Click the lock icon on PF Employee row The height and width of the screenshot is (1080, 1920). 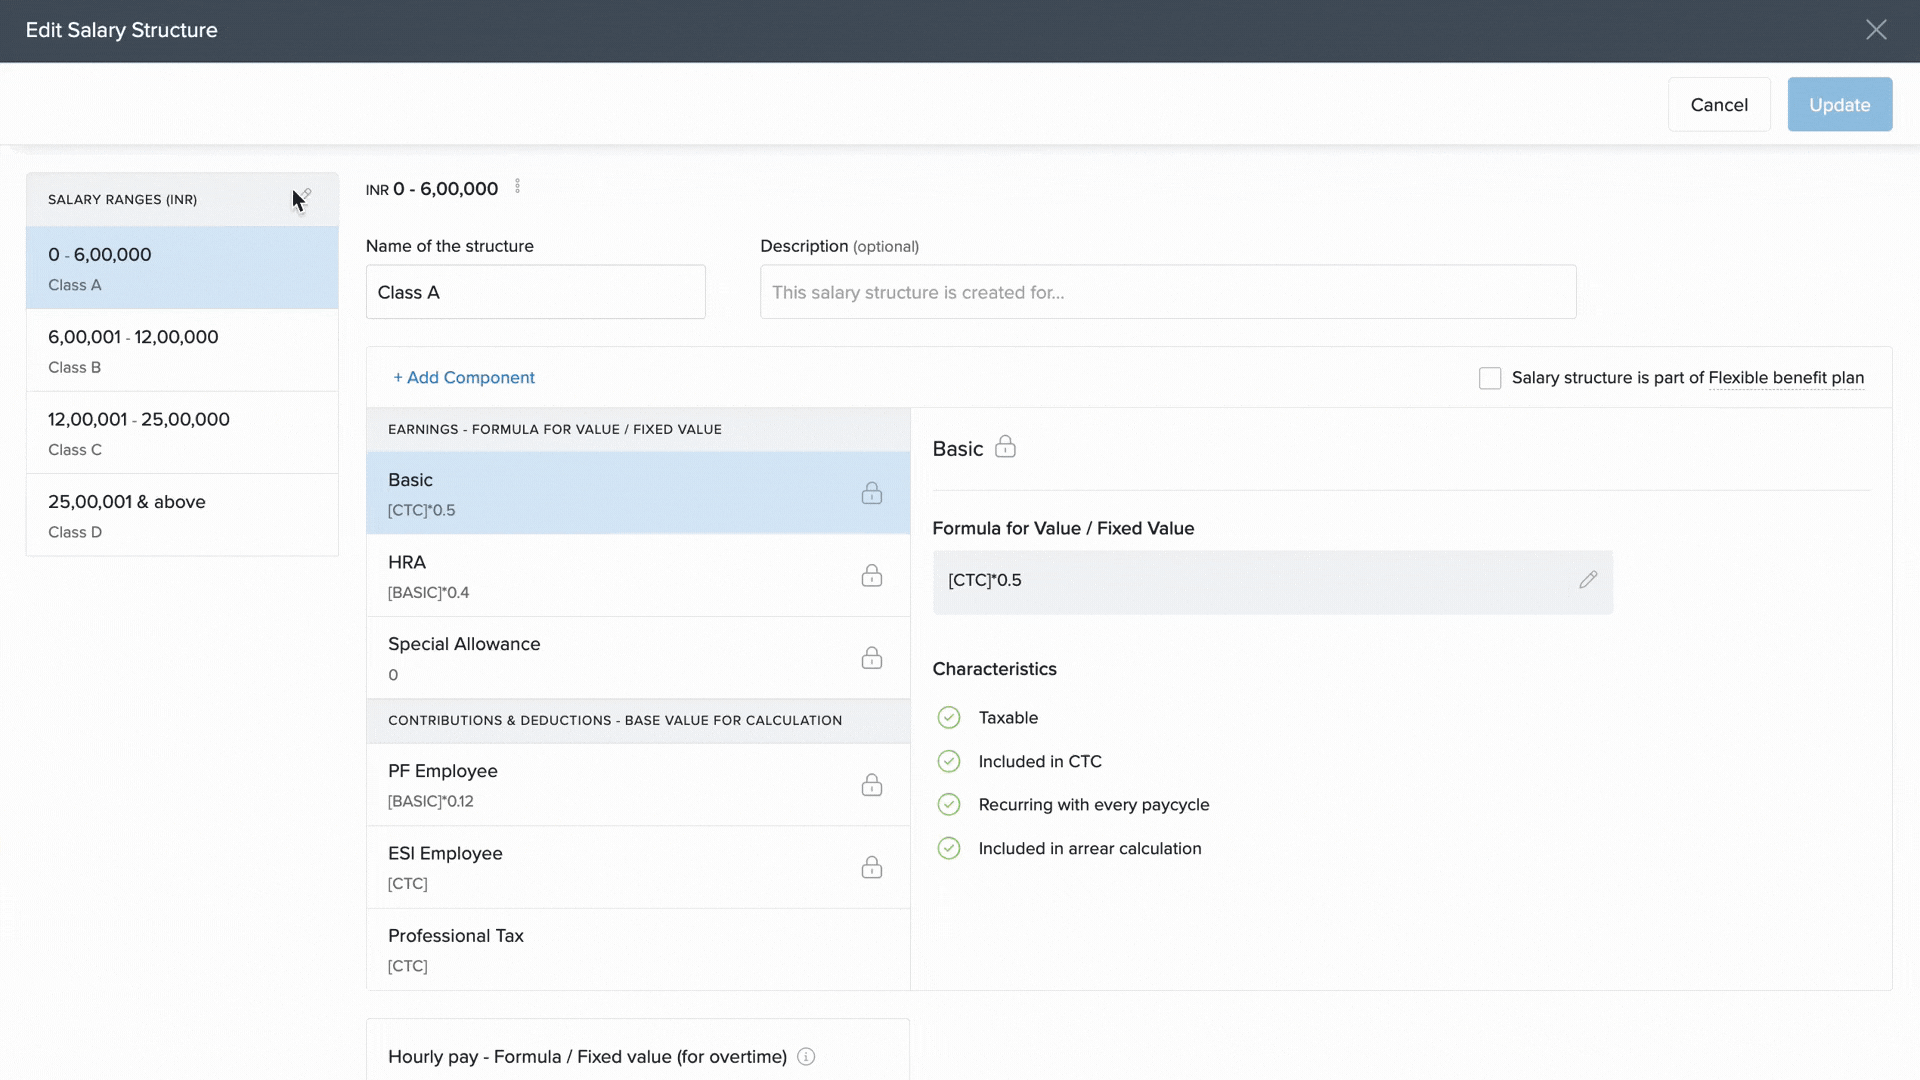pos(871,785)
